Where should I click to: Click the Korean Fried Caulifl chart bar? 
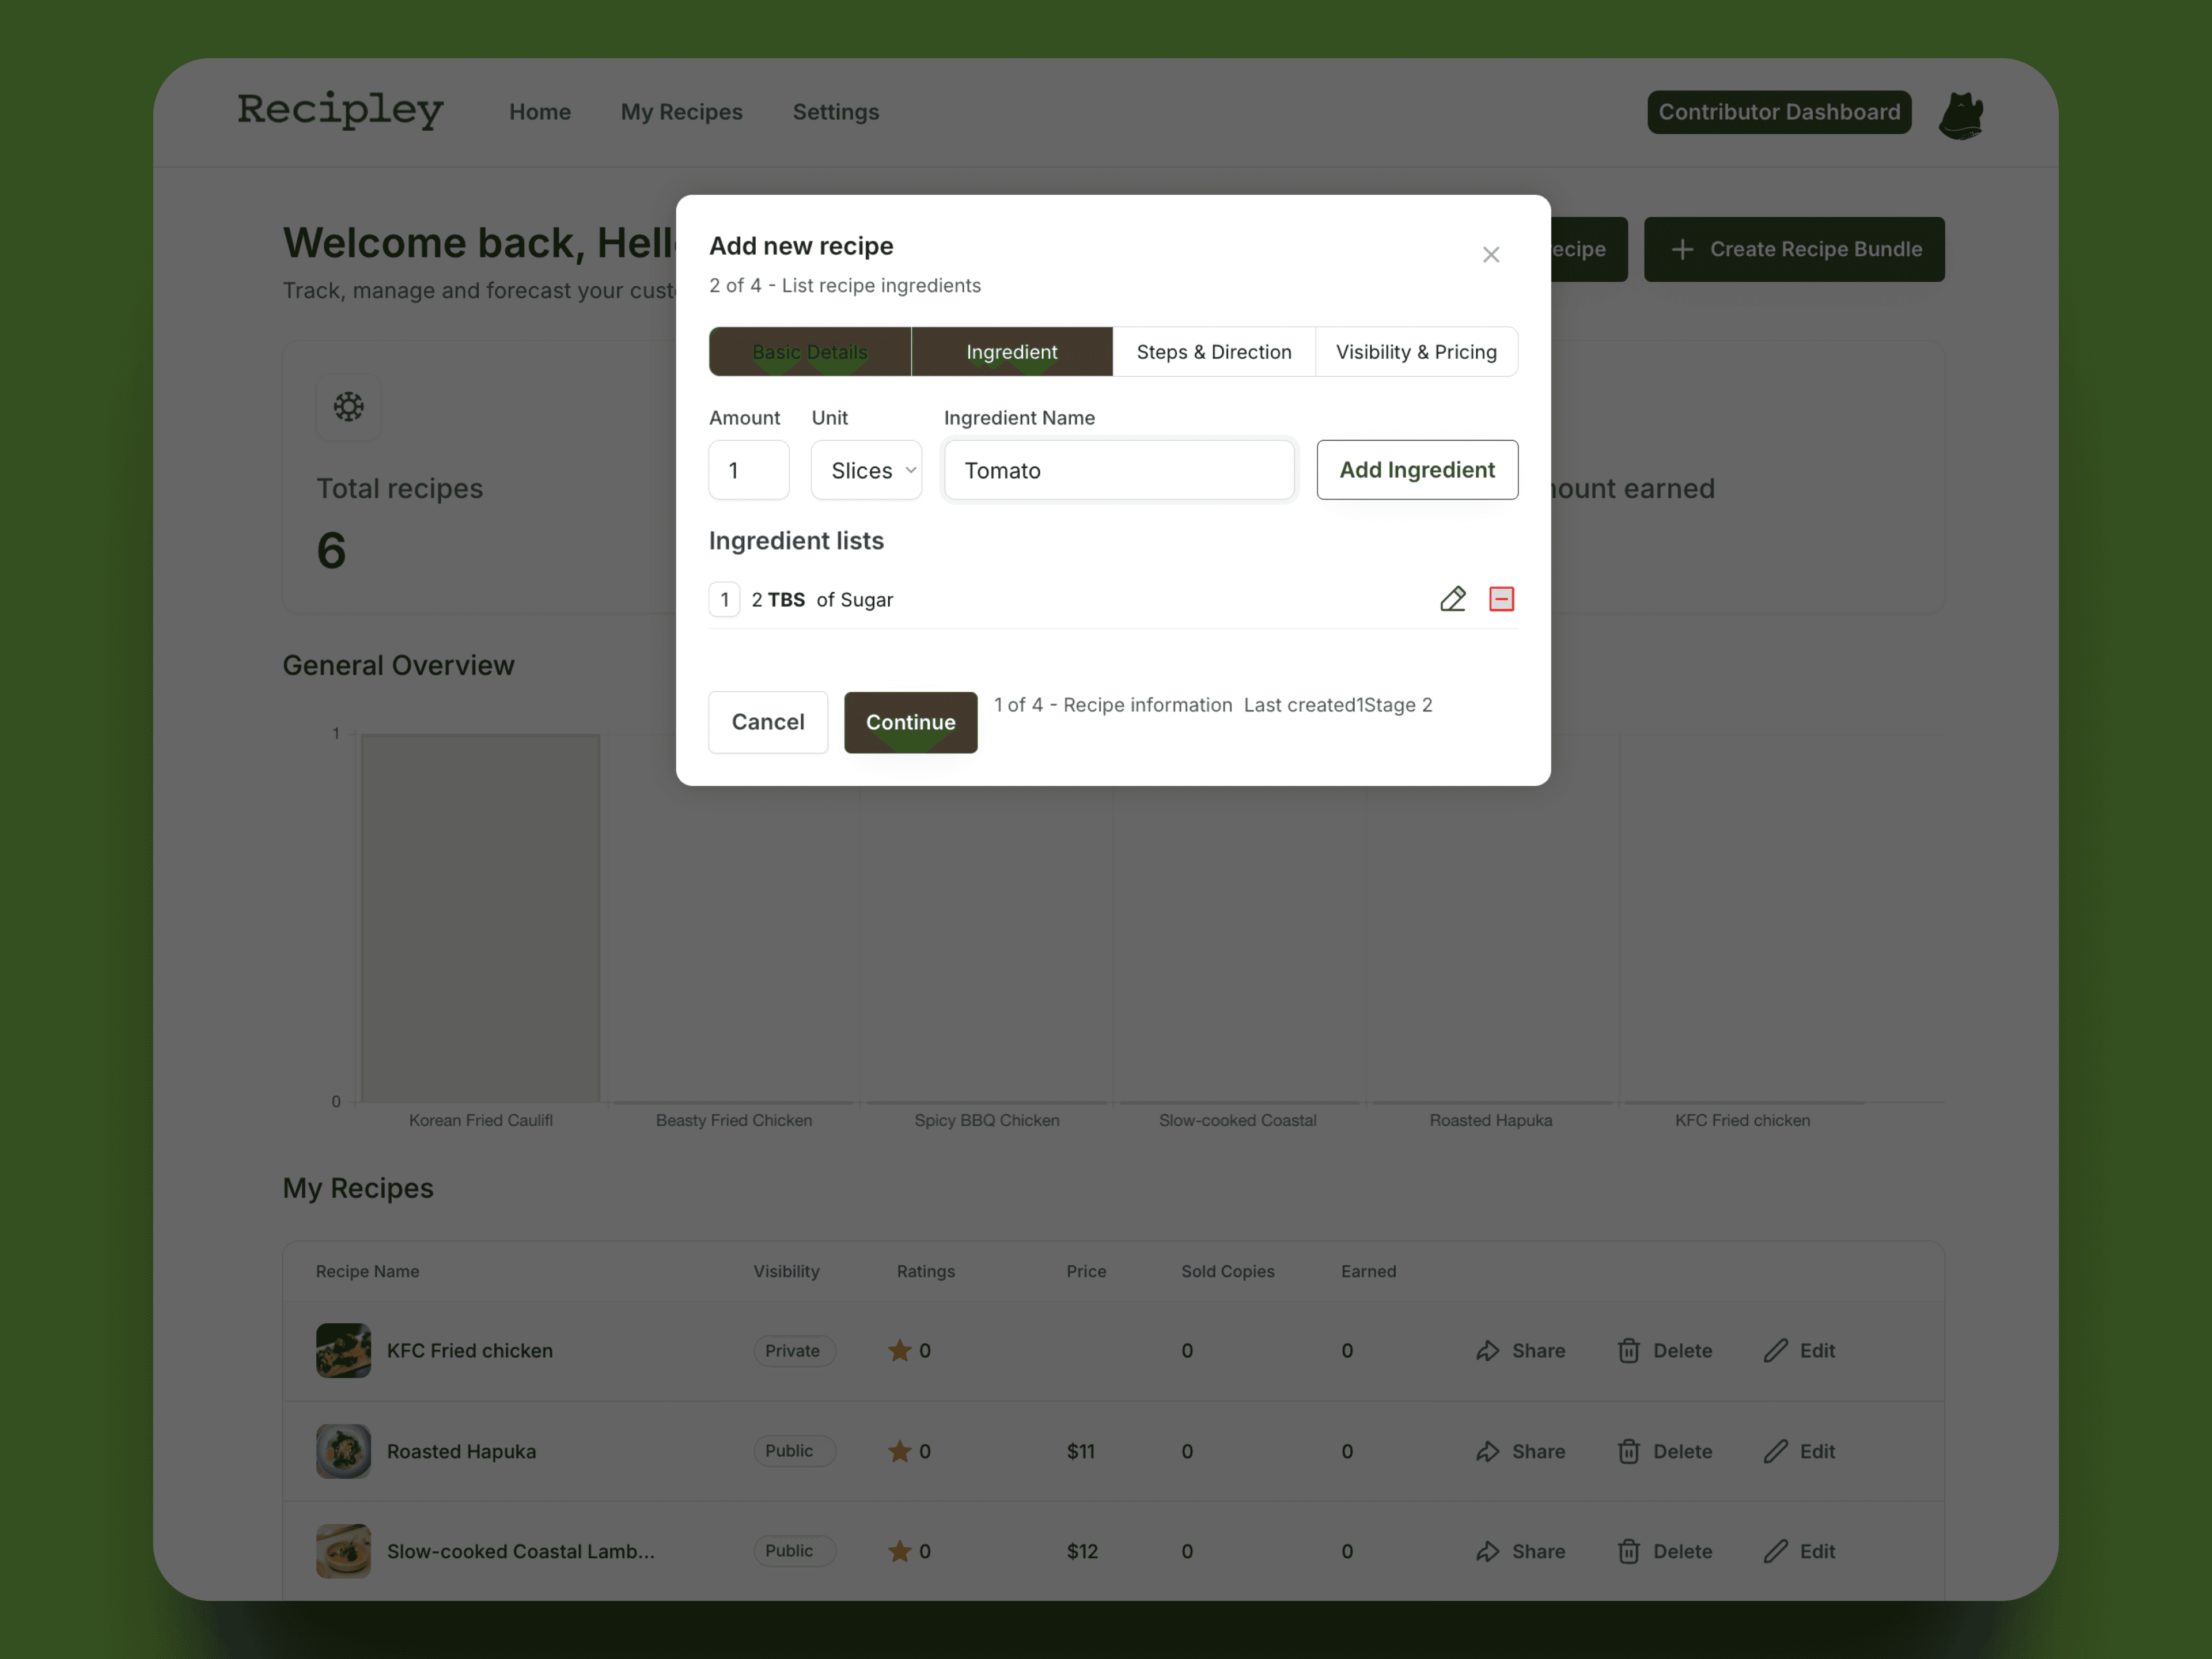[480, 918]
